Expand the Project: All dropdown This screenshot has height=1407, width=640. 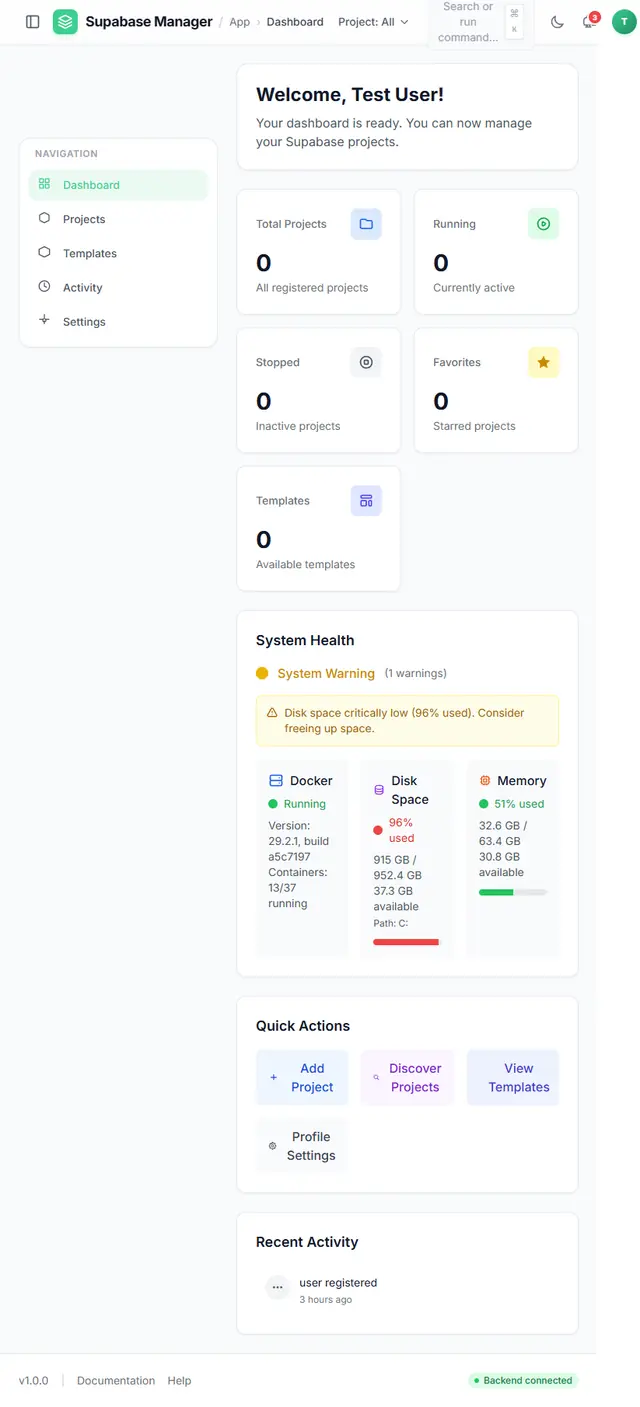coord(373,22)
